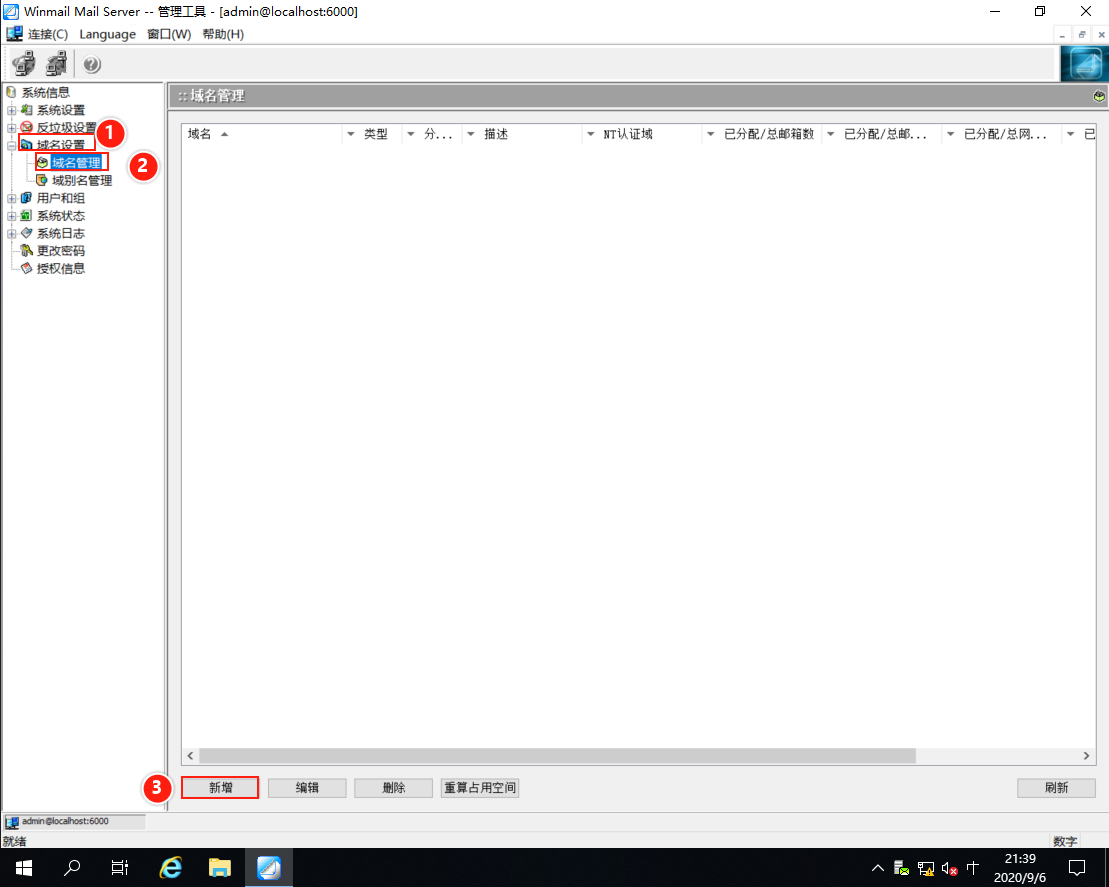The image size is (1109, 887).
Task: Expand the 系统日志 tree node
Action: point(11,234)
